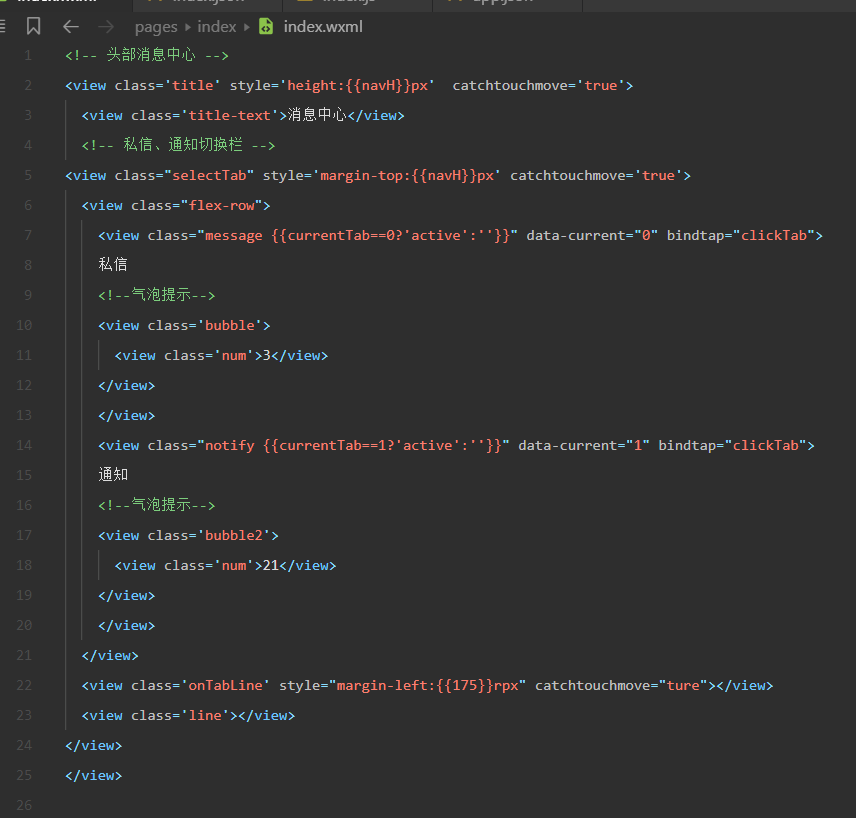Screen dimensions: 856x818
Task: Toggle the bookmark icon in the editor toolbar
Action: click(x=33, y=26)
